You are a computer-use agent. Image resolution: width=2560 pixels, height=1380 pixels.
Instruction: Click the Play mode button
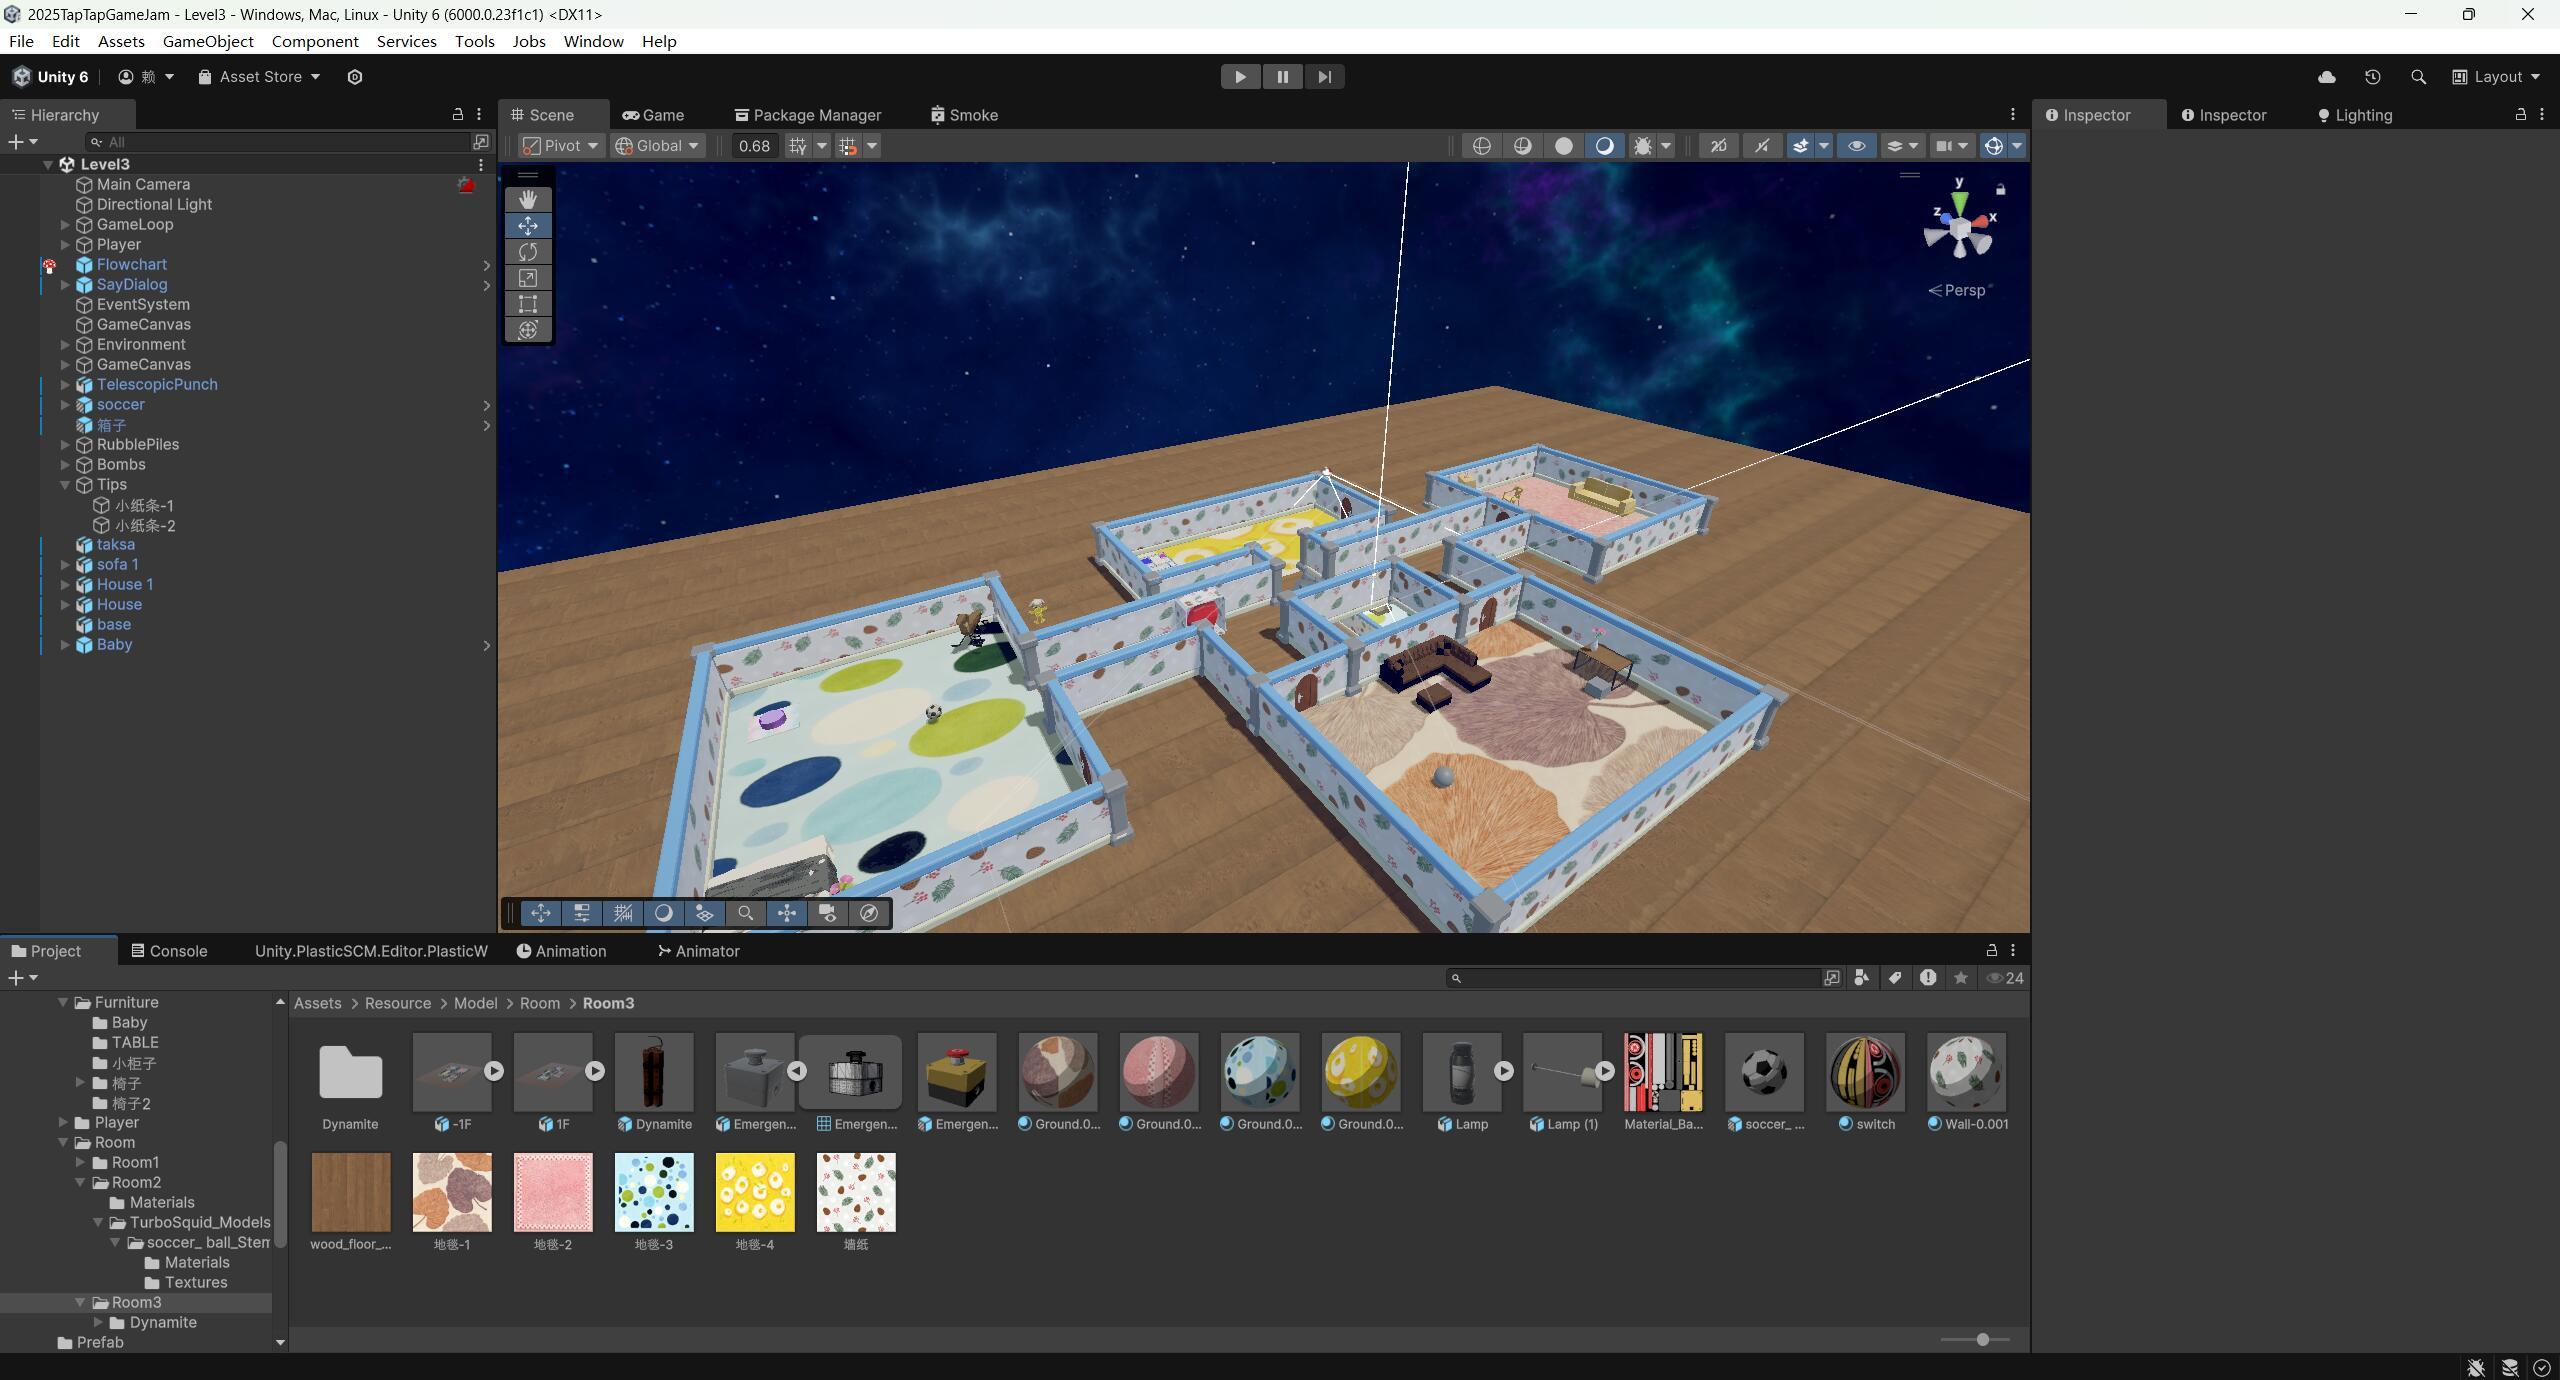click(1240, 77)
